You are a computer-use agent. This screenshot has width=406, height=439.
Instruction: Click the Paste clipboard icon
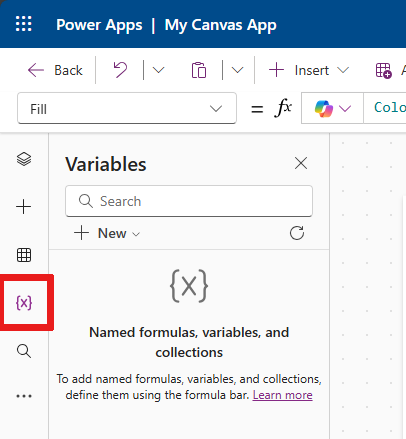[199, 70]
